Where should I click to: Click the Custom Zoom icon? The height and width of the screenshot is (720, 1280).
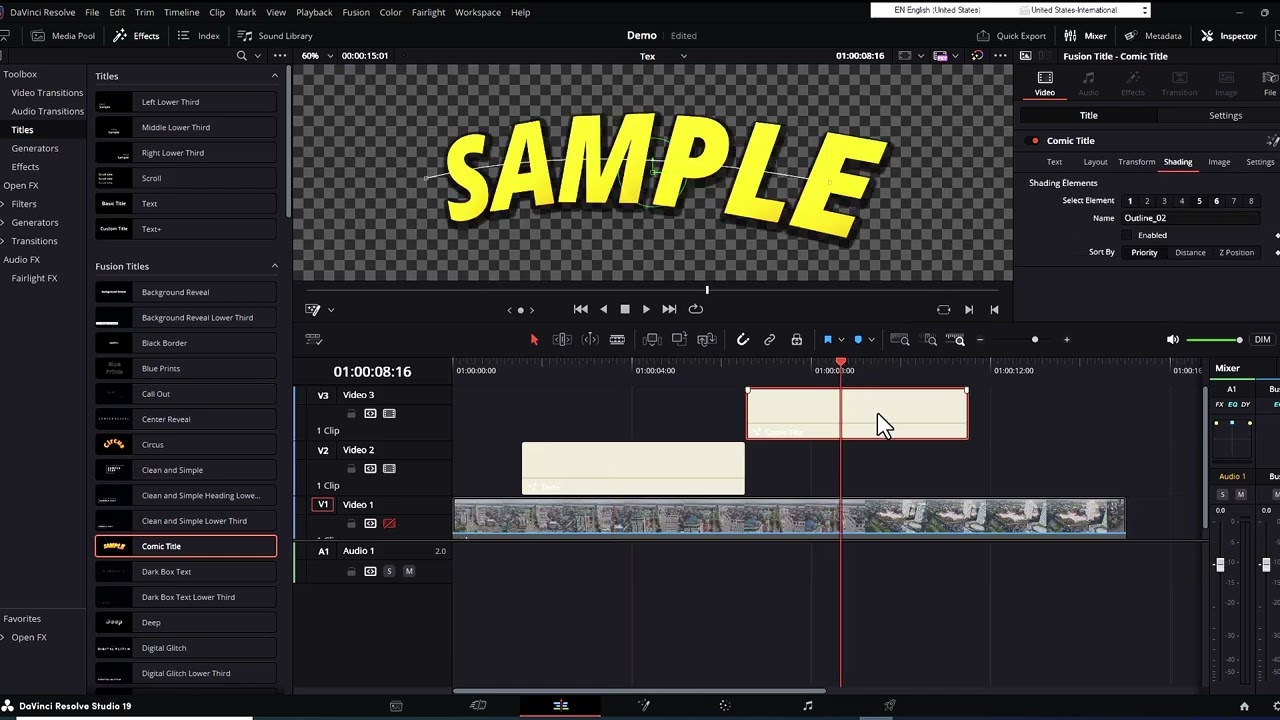coord(957,340)
